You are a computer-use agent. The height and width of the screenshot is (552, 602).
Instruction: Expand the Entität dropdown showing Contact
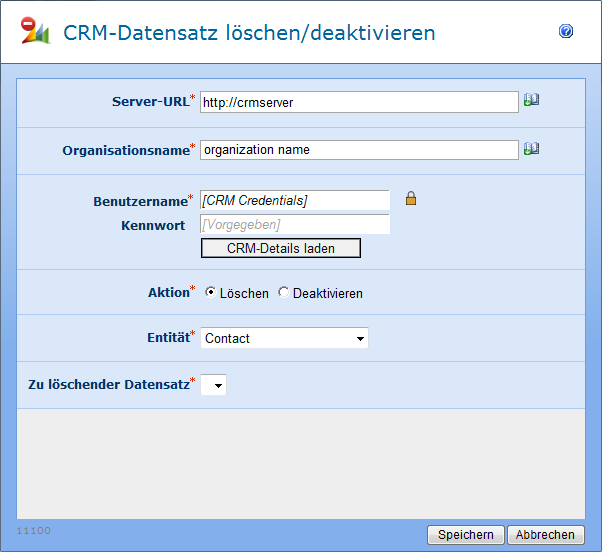click(x=284, y=339)
